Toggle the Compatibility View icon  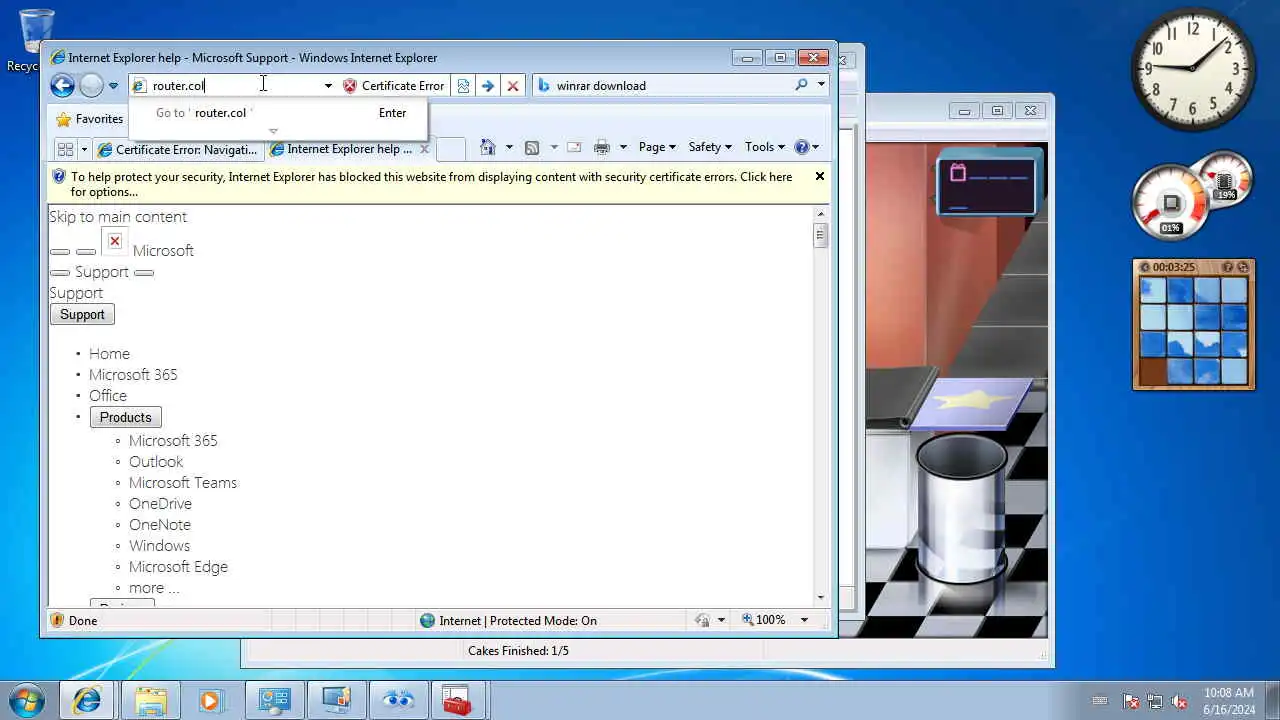click(x=463, y=86)
